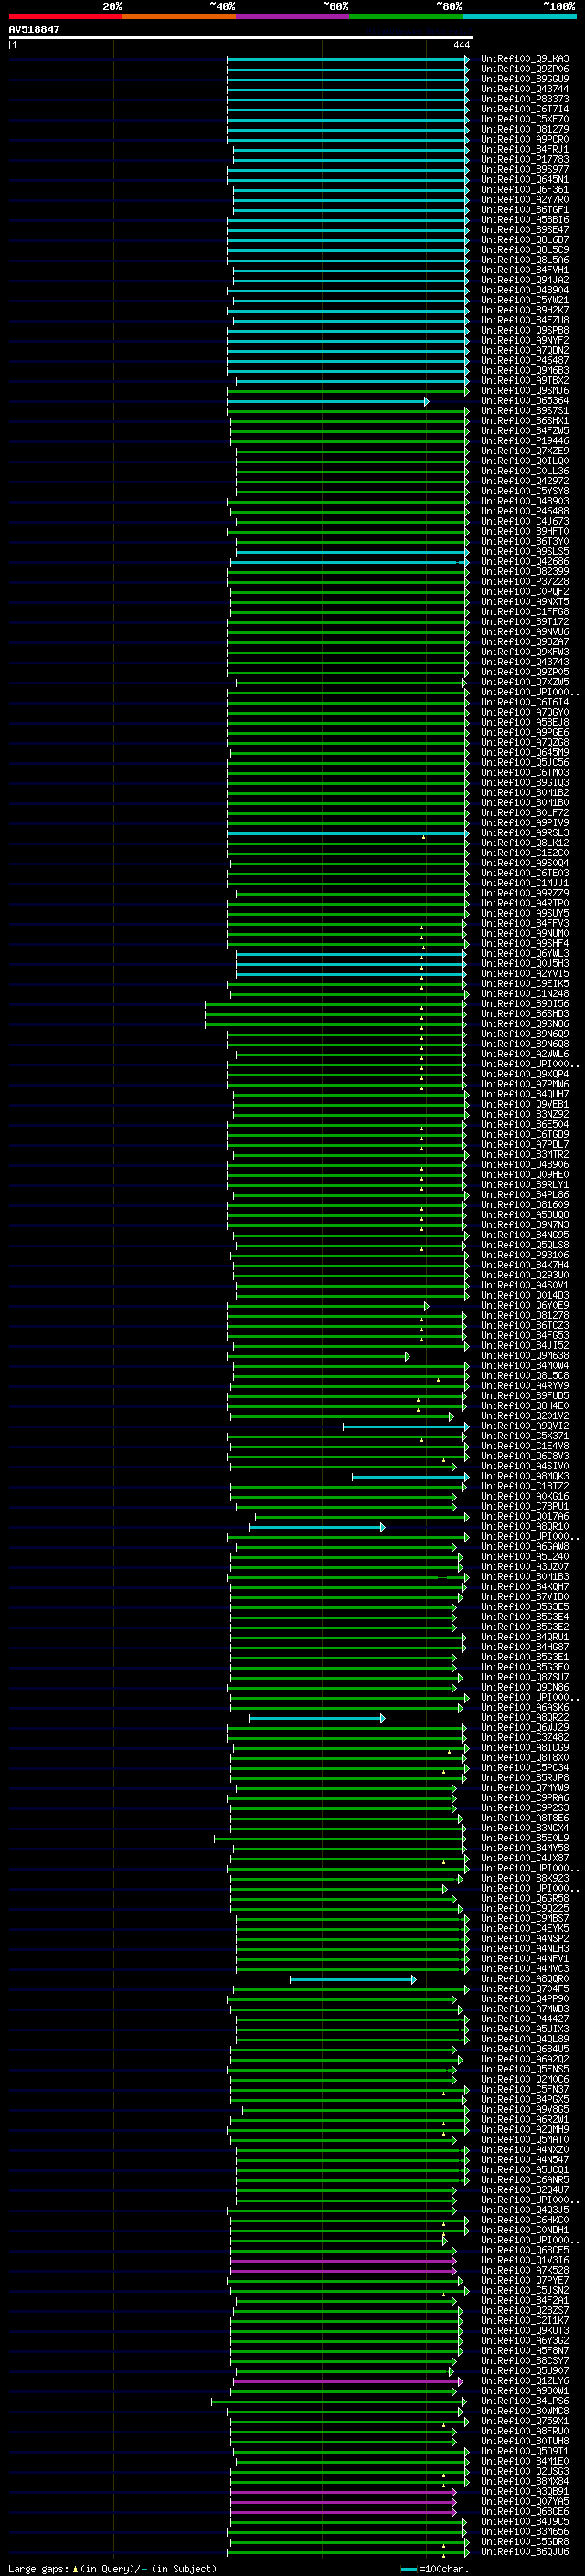Select the label UniRef100_C5YW21
Screen dimensions: 585x2576
[524, 300]
